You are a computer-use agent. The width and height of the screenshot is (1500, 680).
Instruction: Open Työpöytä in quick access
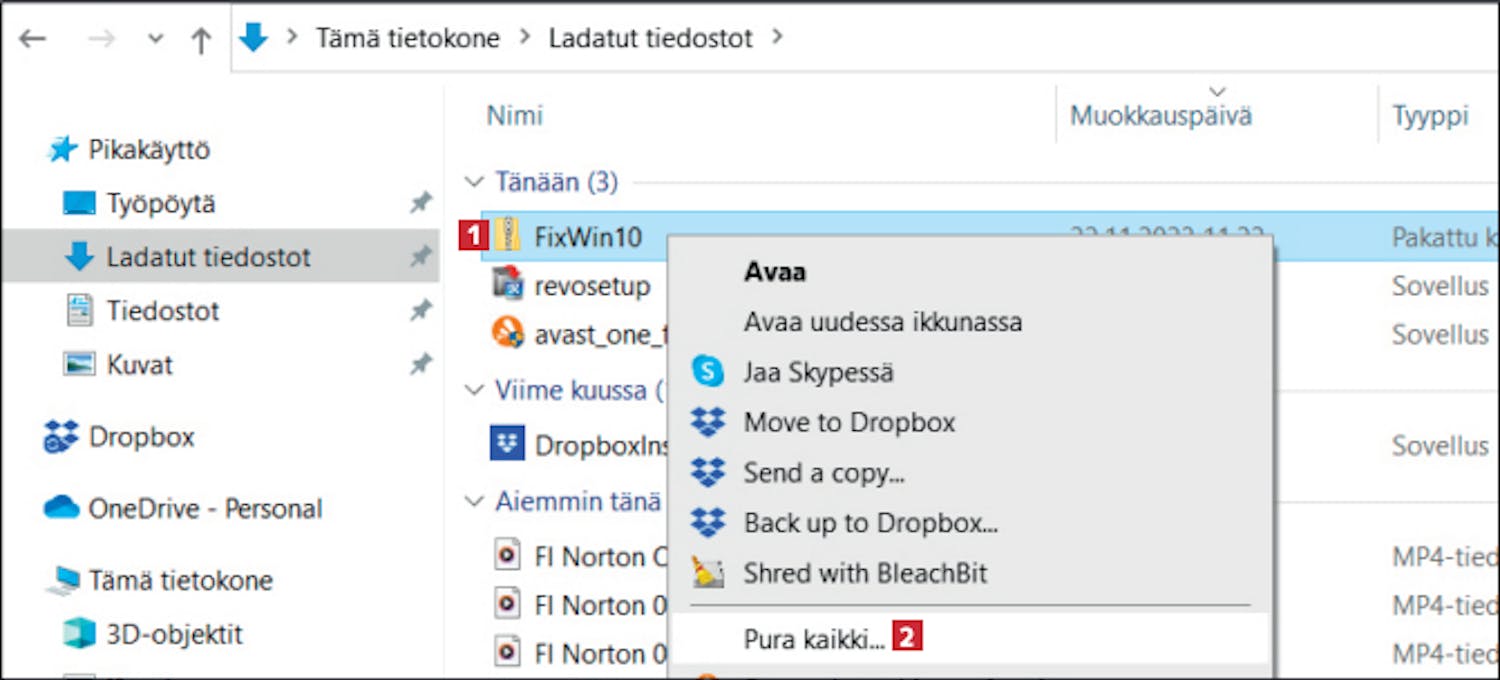161,204
